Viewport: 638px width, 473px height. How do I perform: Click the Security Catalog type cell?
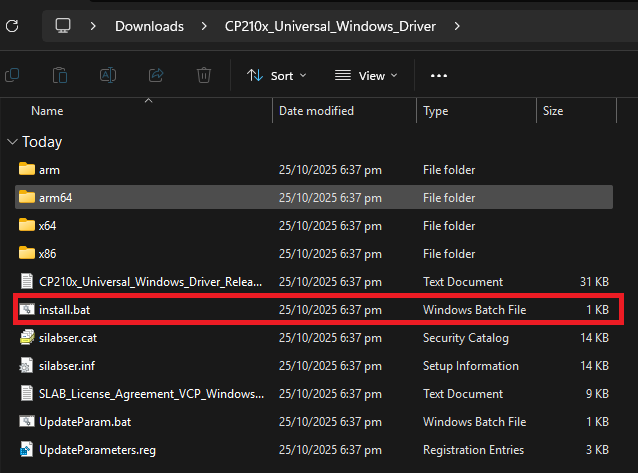pyautogui.click(x=465, y=338)
